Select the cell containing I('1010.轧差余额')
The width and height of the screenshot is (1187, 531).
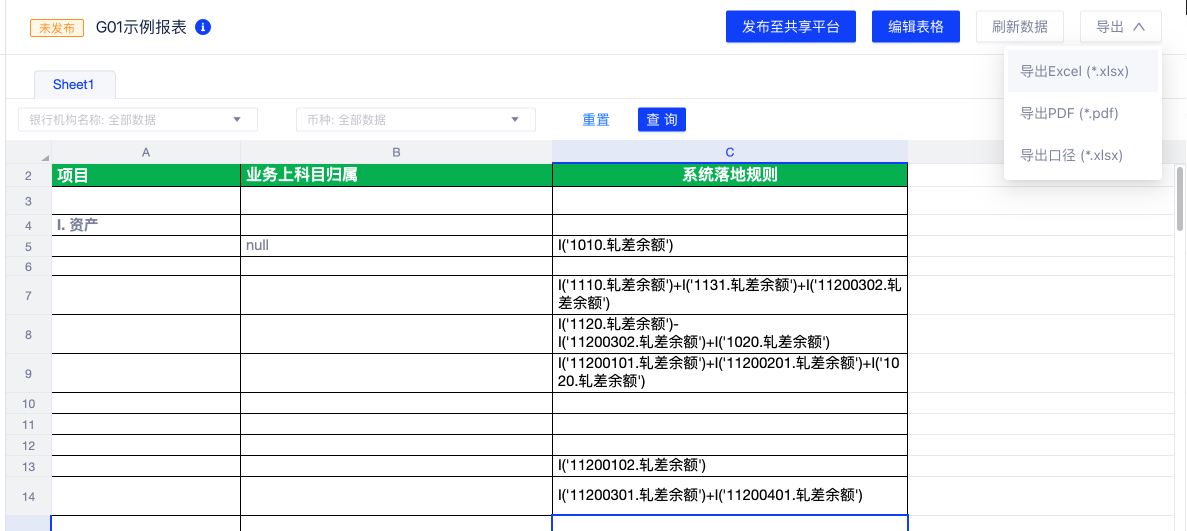729,245
